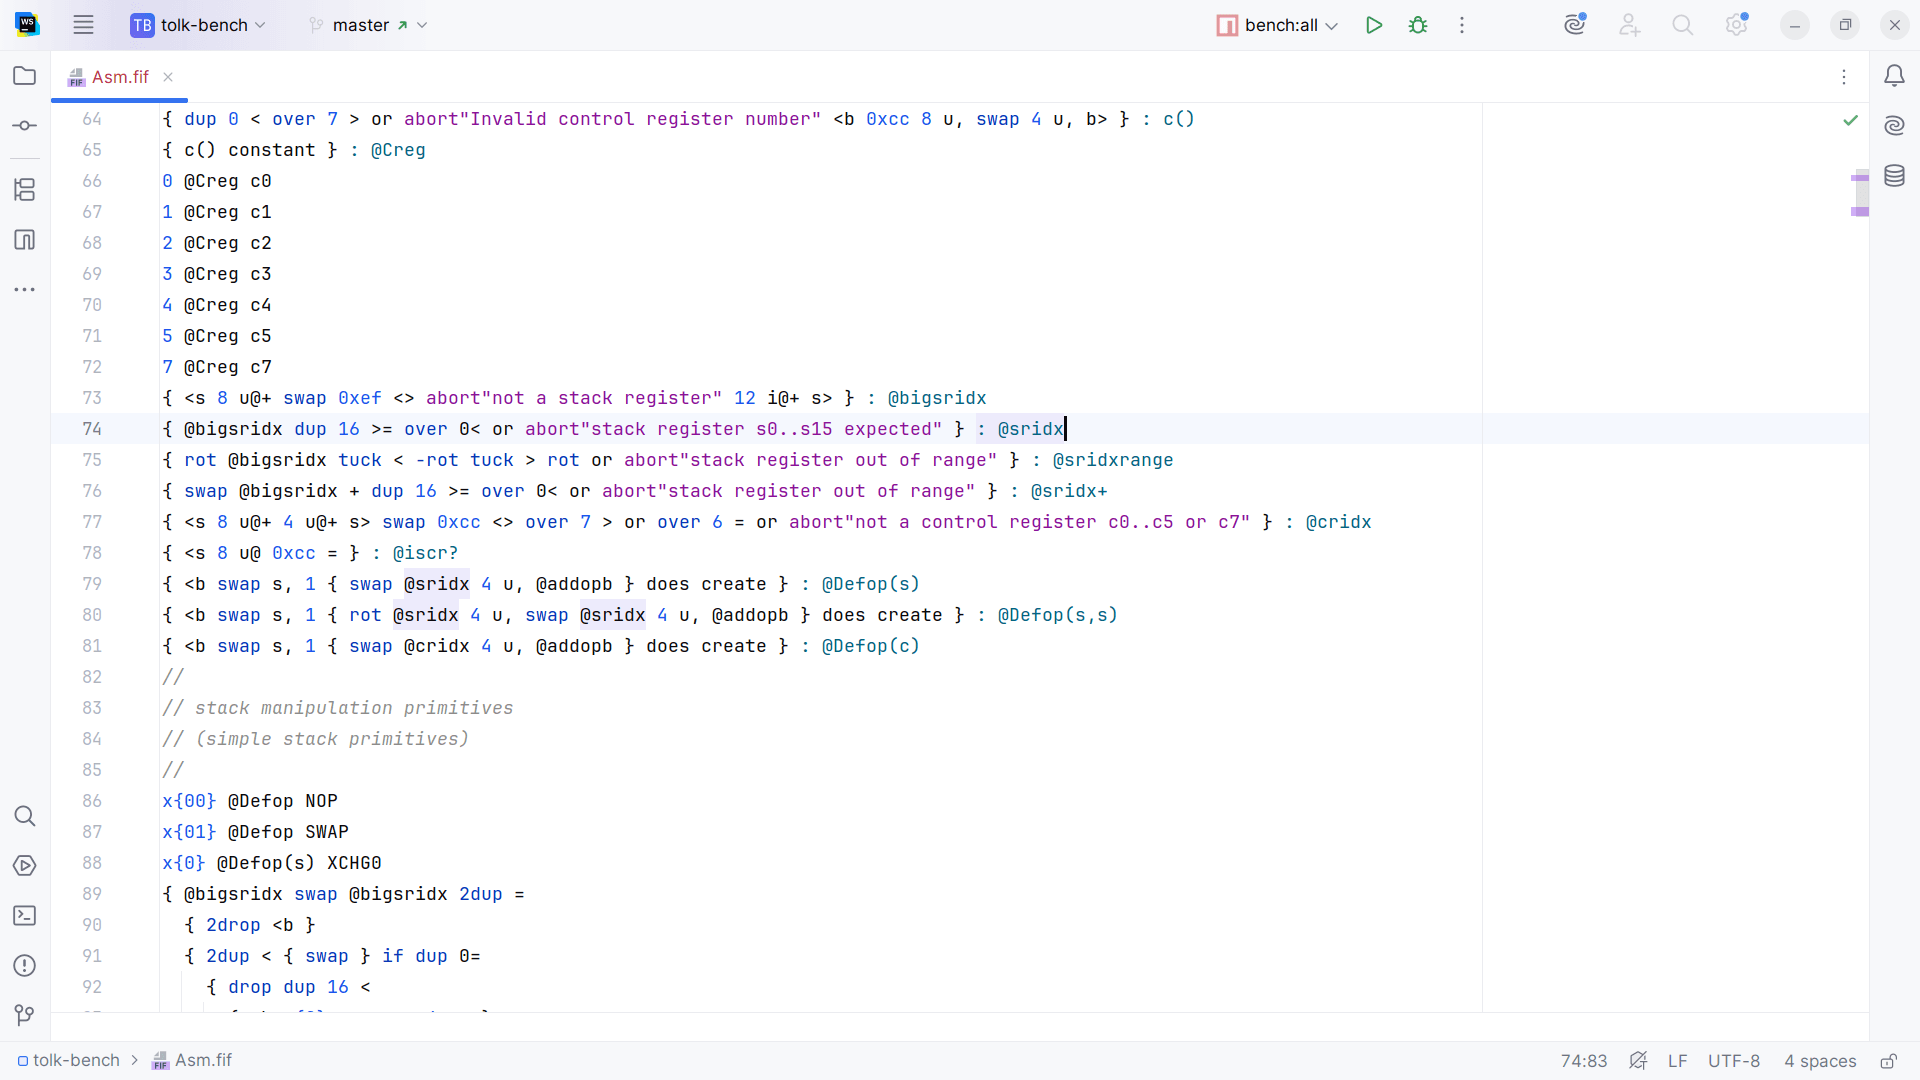This screenshot has width=1920, height=1080.
Task: Click the green inspection checkmark widget
Action: pos(1851,120)
